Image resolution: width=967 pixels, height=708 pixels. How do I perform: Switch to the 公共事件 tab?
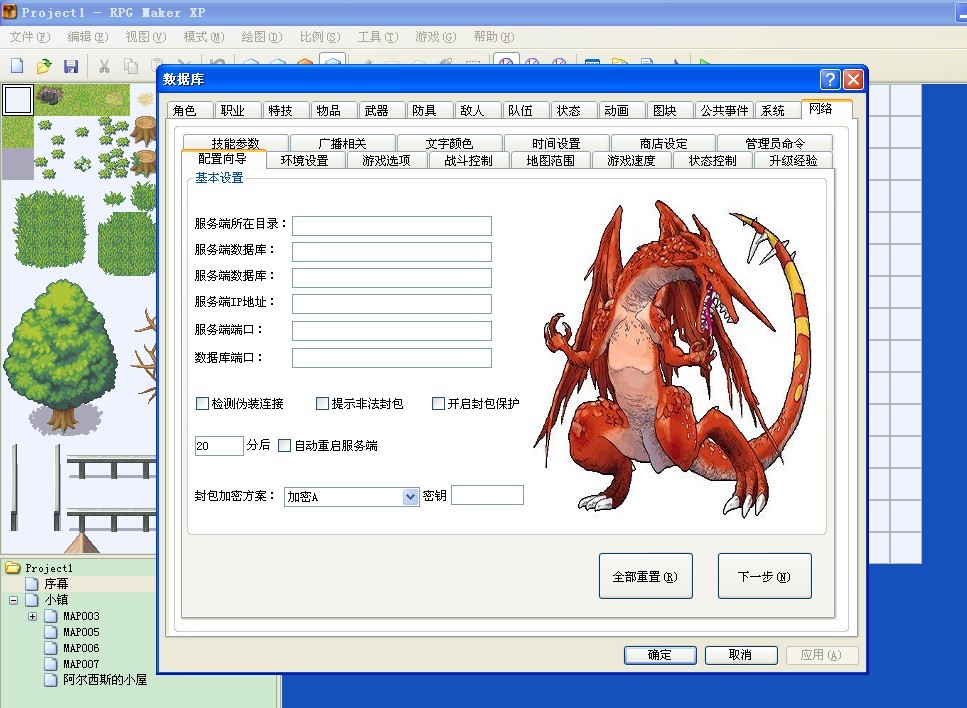click(724, 110)
